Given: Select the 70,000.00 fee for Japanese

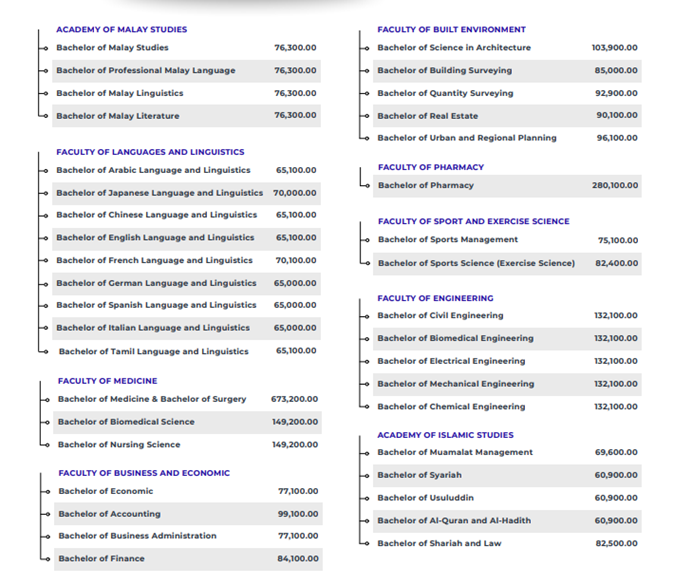Looking at the screenshot, I should click(294, 193).
